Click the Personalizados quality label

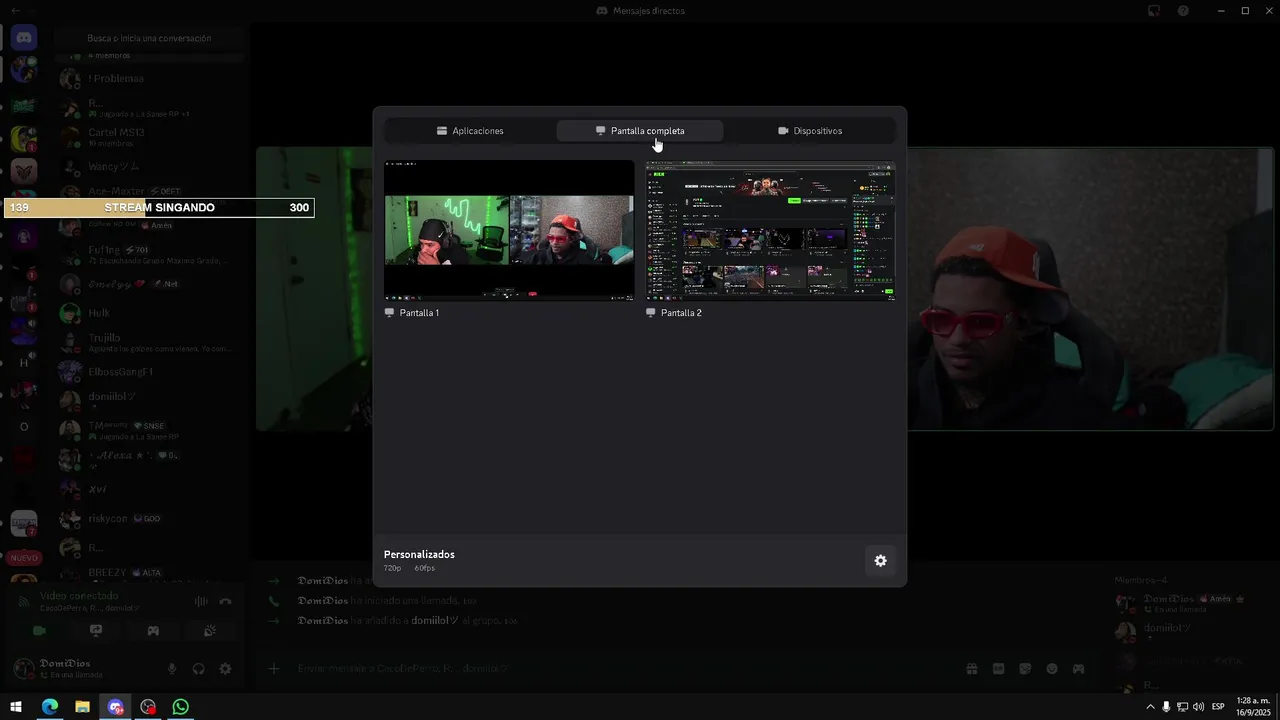point(419,554)
